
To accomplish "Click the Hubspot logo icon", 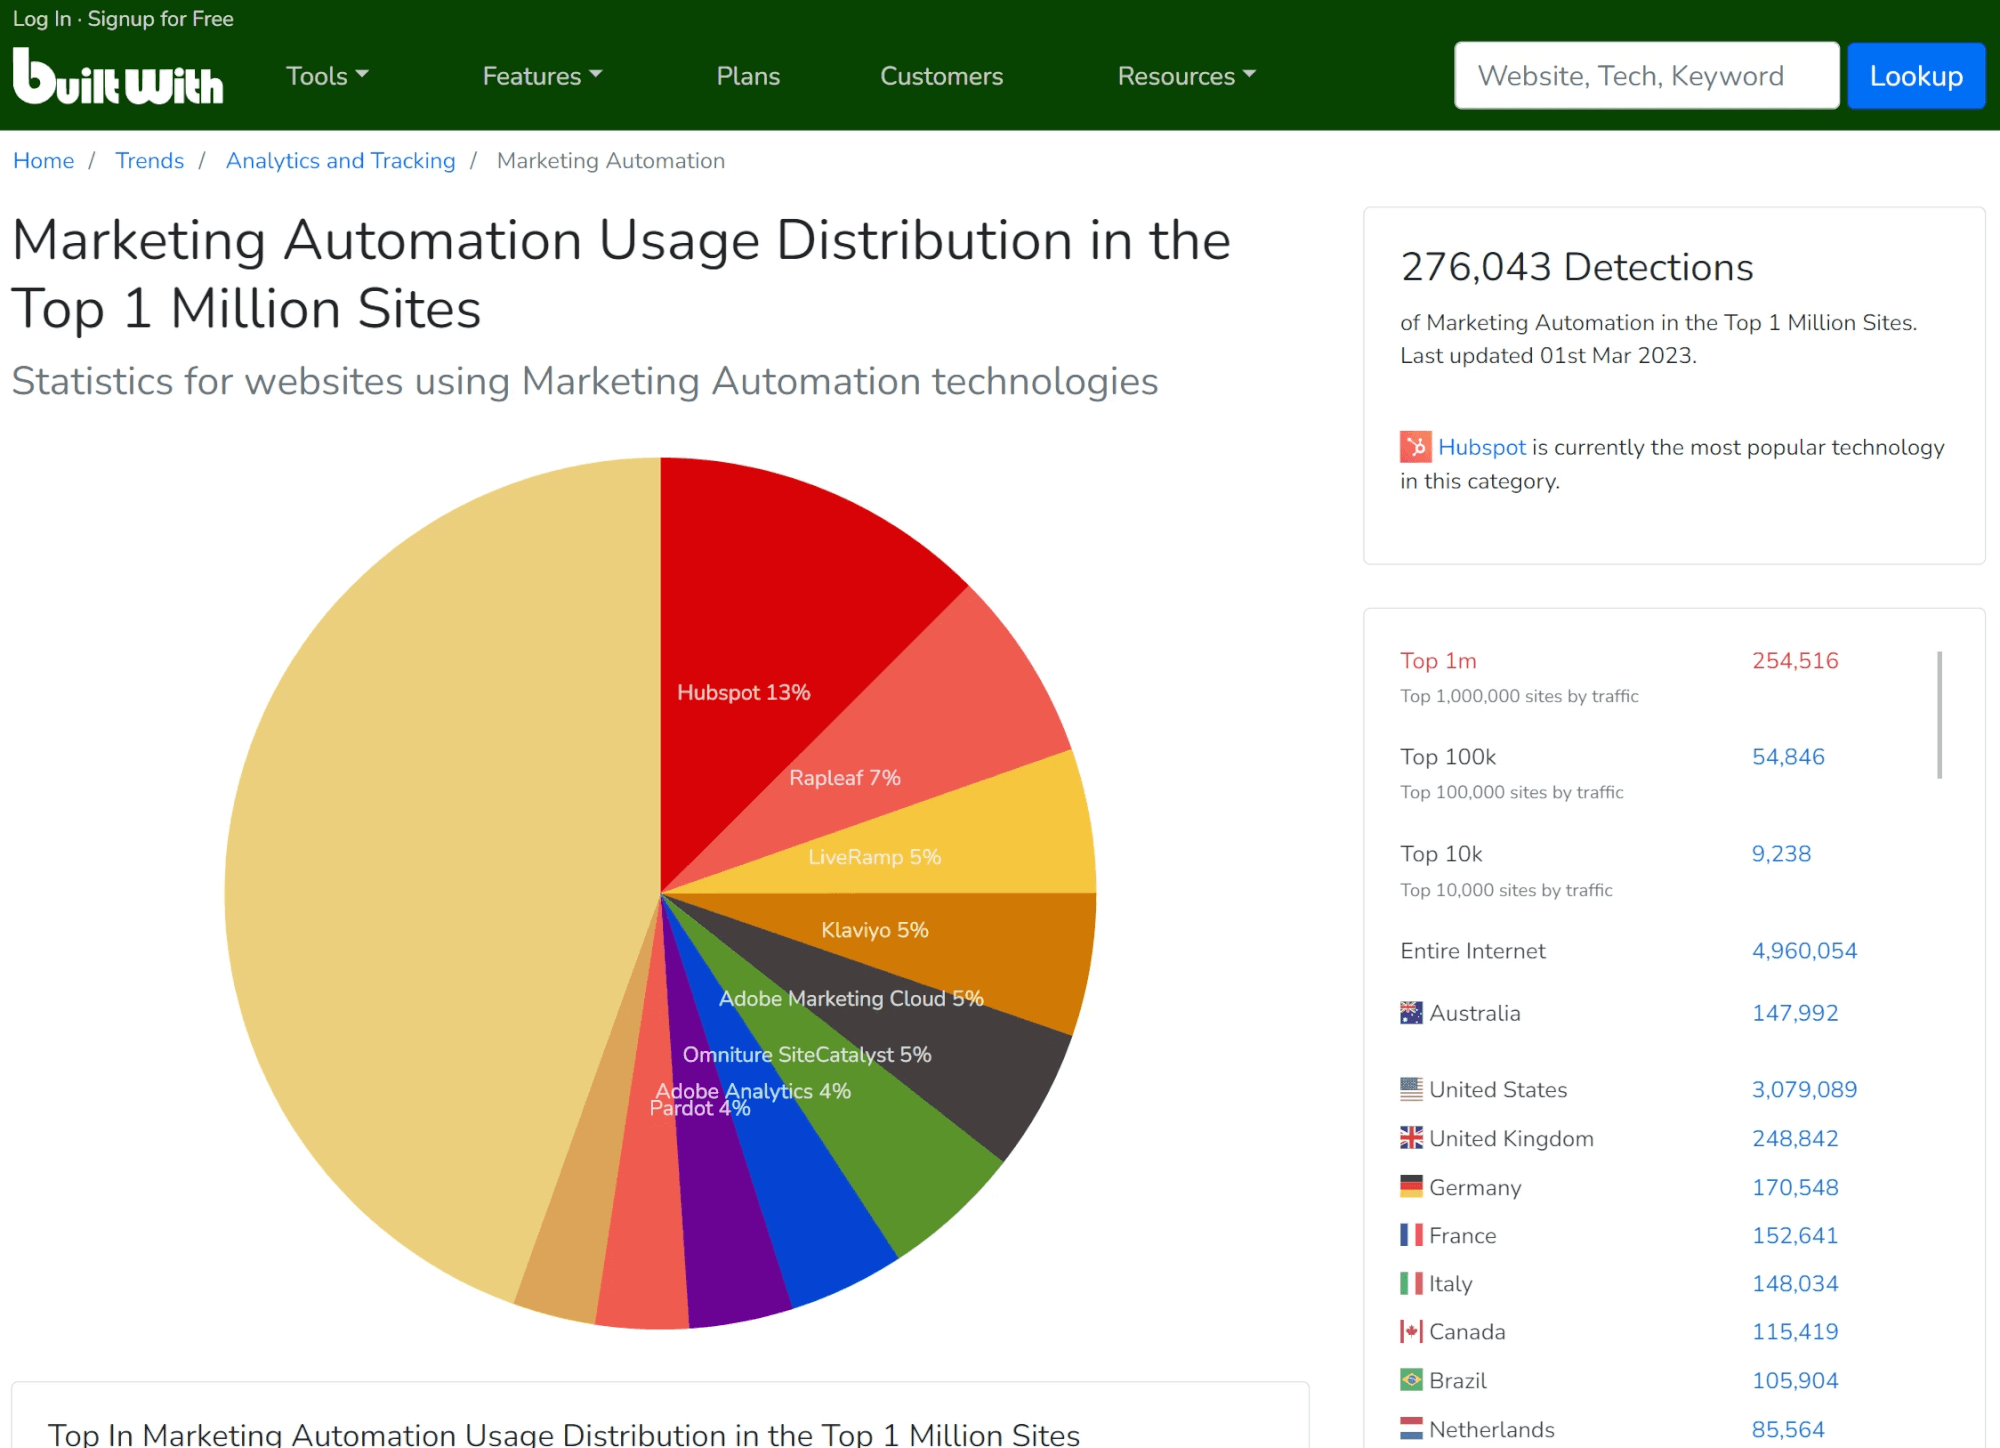I will (1415, 447).
